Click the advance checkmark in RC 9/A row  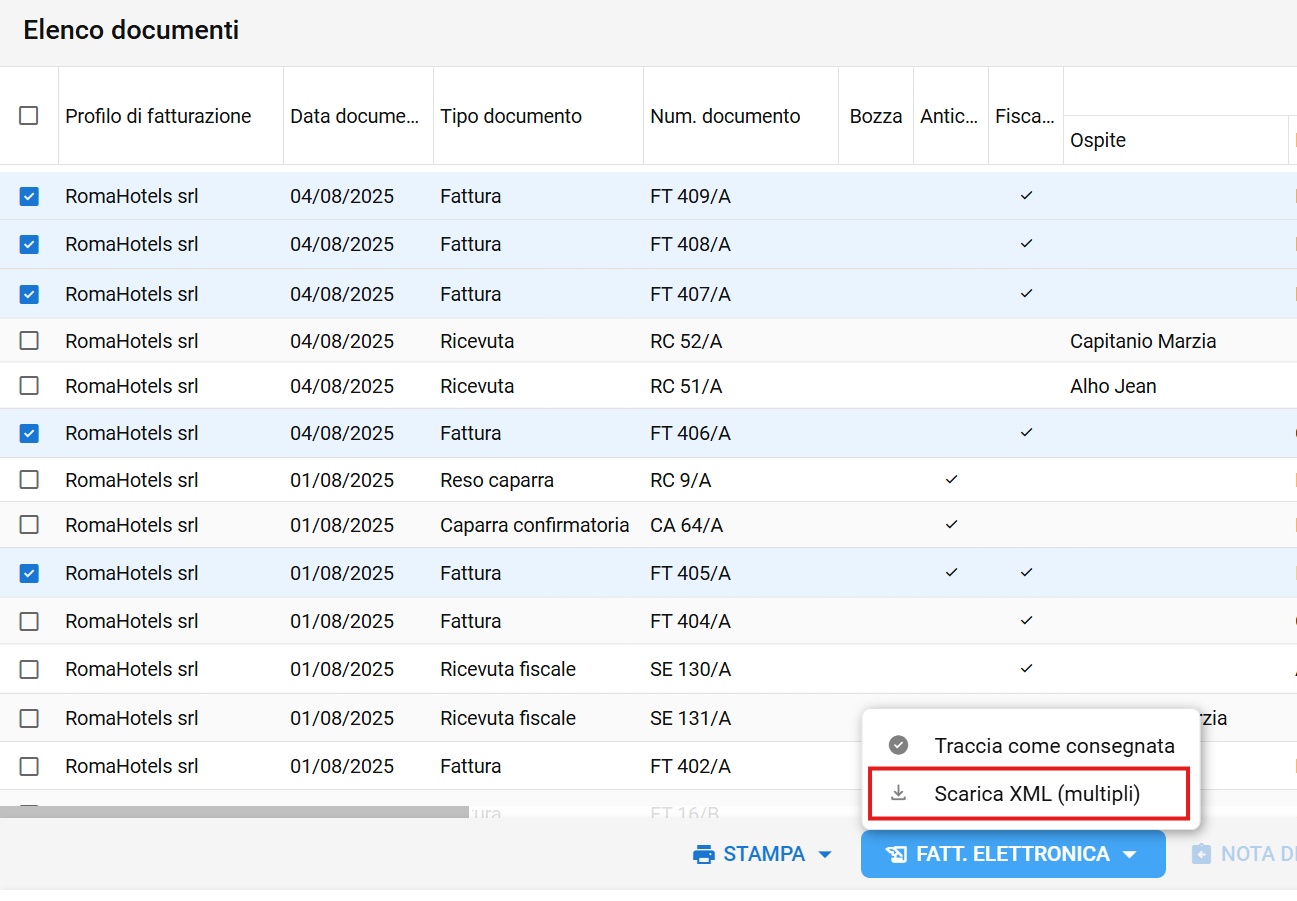click(951, 480)
